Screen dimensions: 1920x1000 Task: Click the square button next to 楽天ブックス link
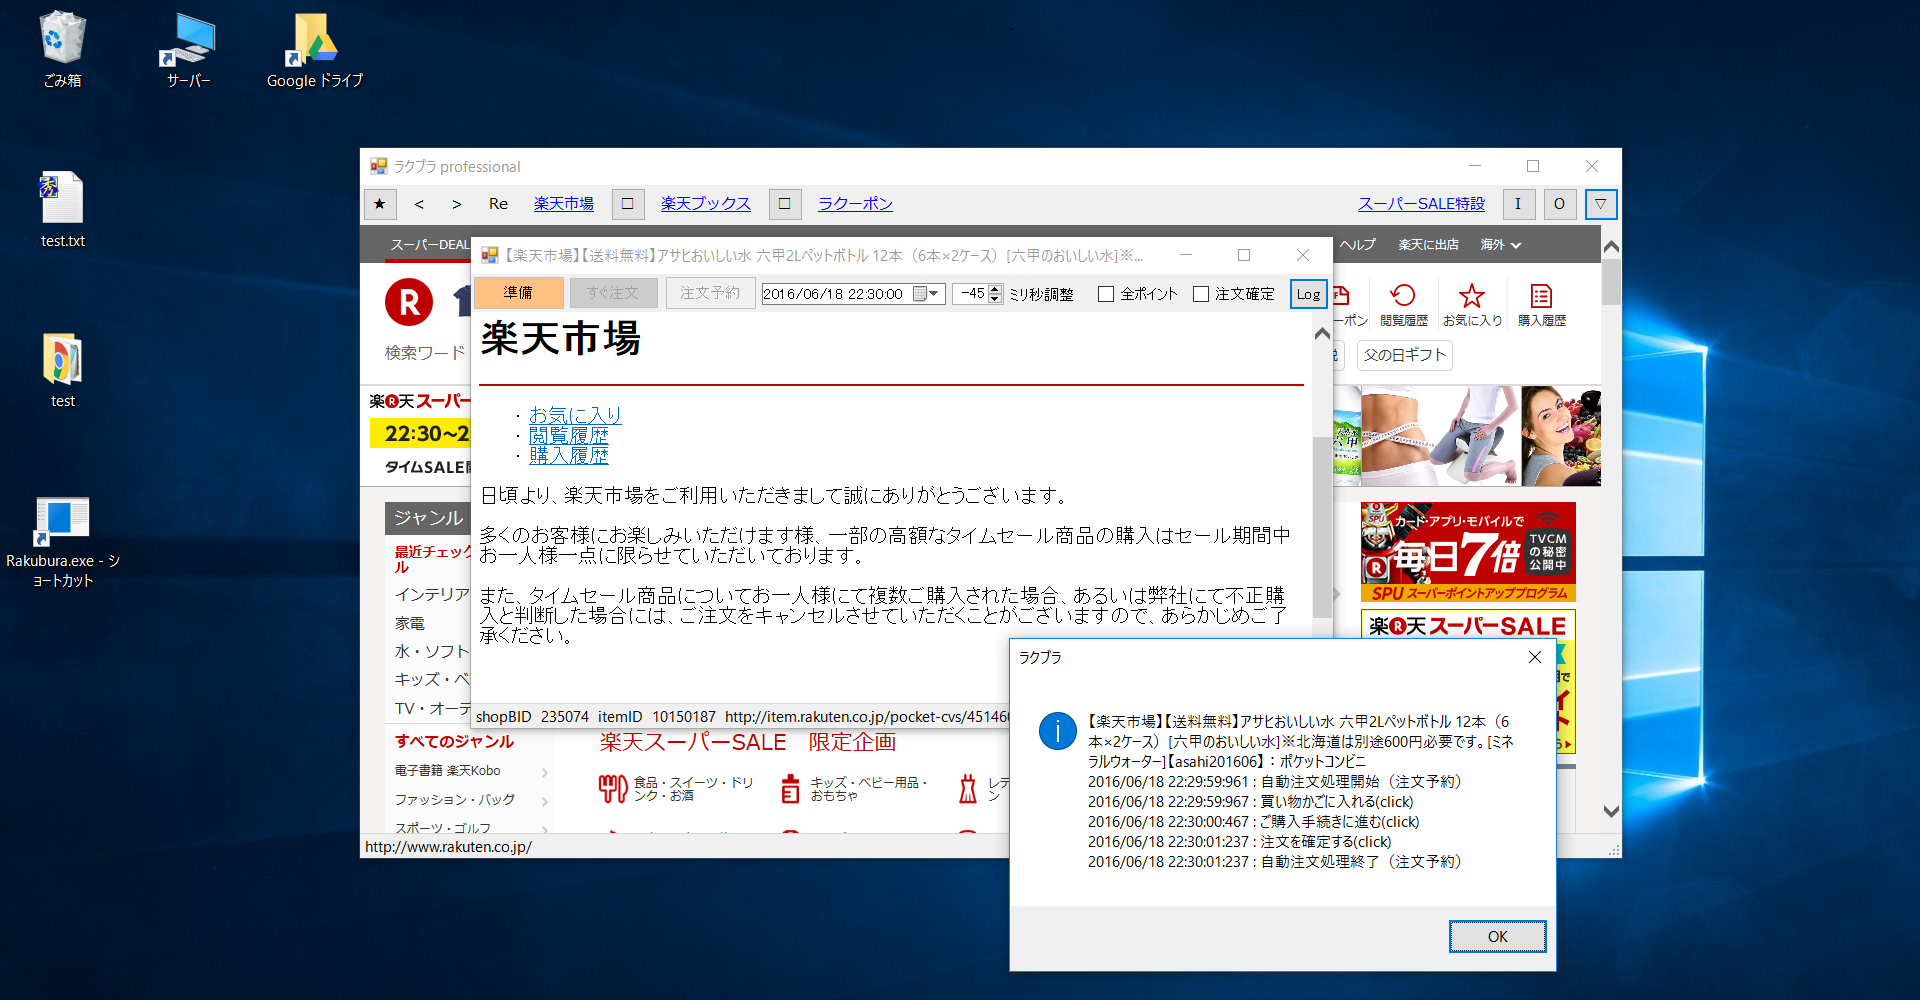[x=785, y=204]
